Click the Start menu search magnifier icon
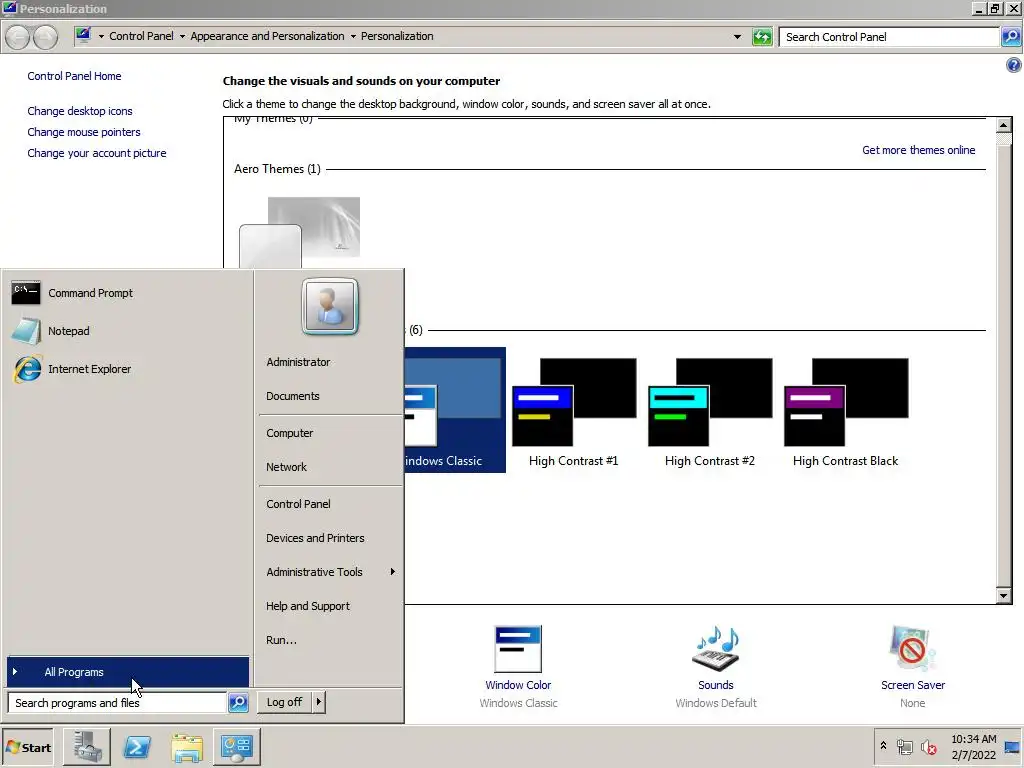 [238, 703]
